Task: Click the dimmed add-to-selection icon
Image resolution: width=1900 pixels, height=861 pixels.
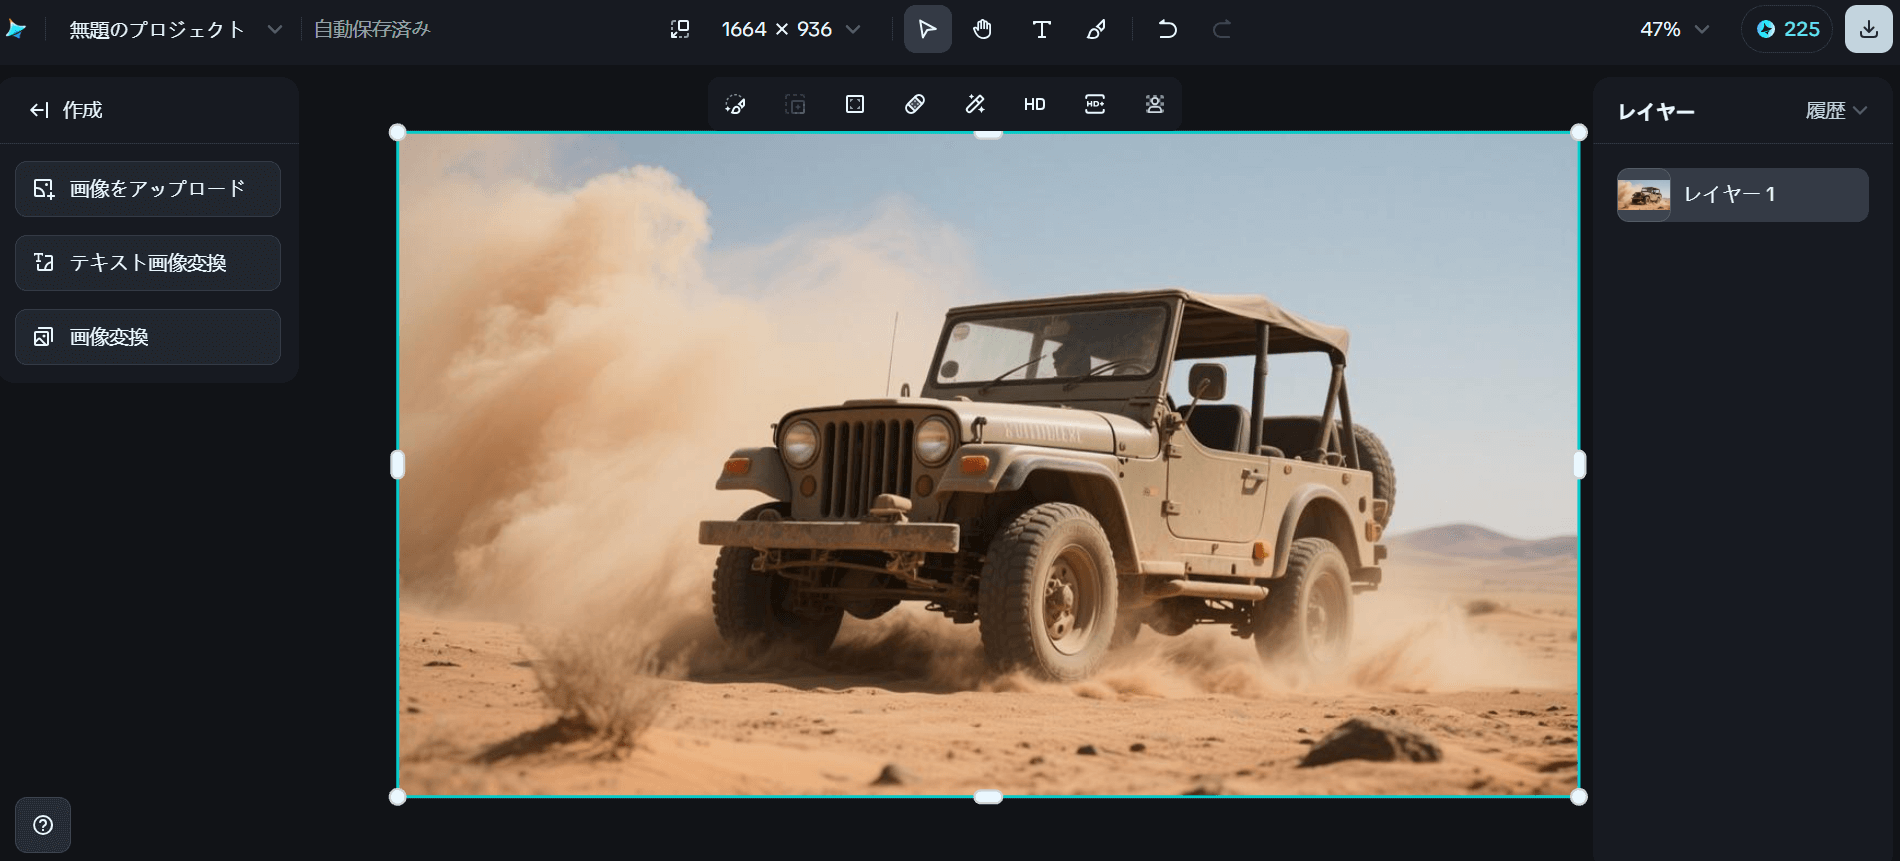Action: coord(795,104)
